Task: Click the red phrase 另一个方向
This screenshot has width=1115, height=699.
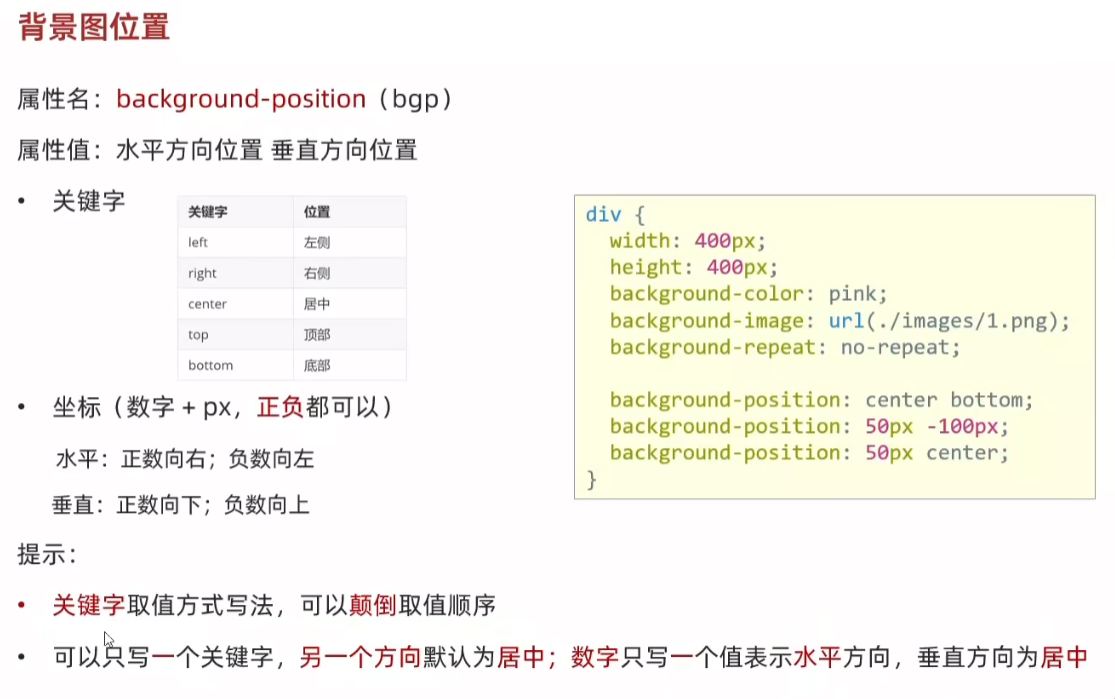Action: coord(361,656)
